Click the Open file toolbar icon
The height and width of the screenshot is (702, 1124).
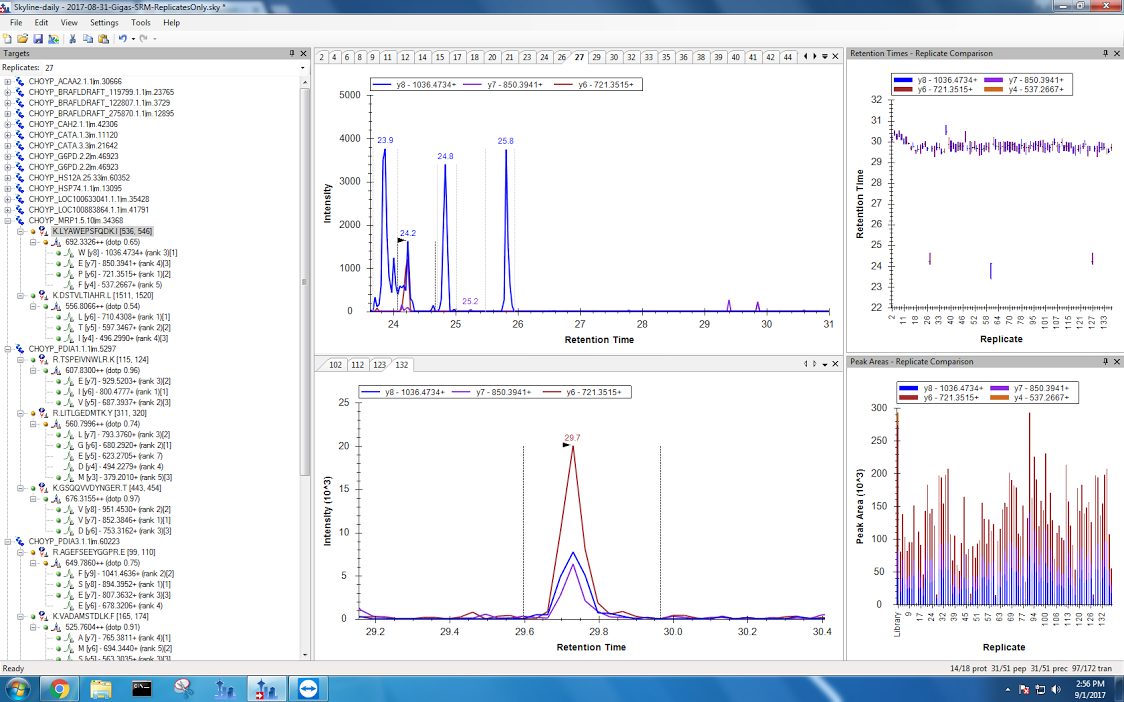(22, 38)
